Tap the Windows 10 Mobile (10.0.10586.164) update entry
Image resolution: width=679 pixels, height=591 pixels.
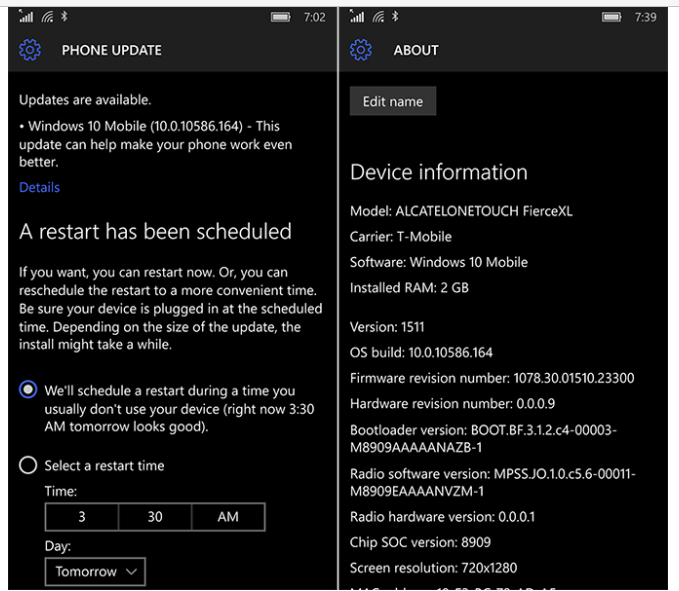coord(155,144)
